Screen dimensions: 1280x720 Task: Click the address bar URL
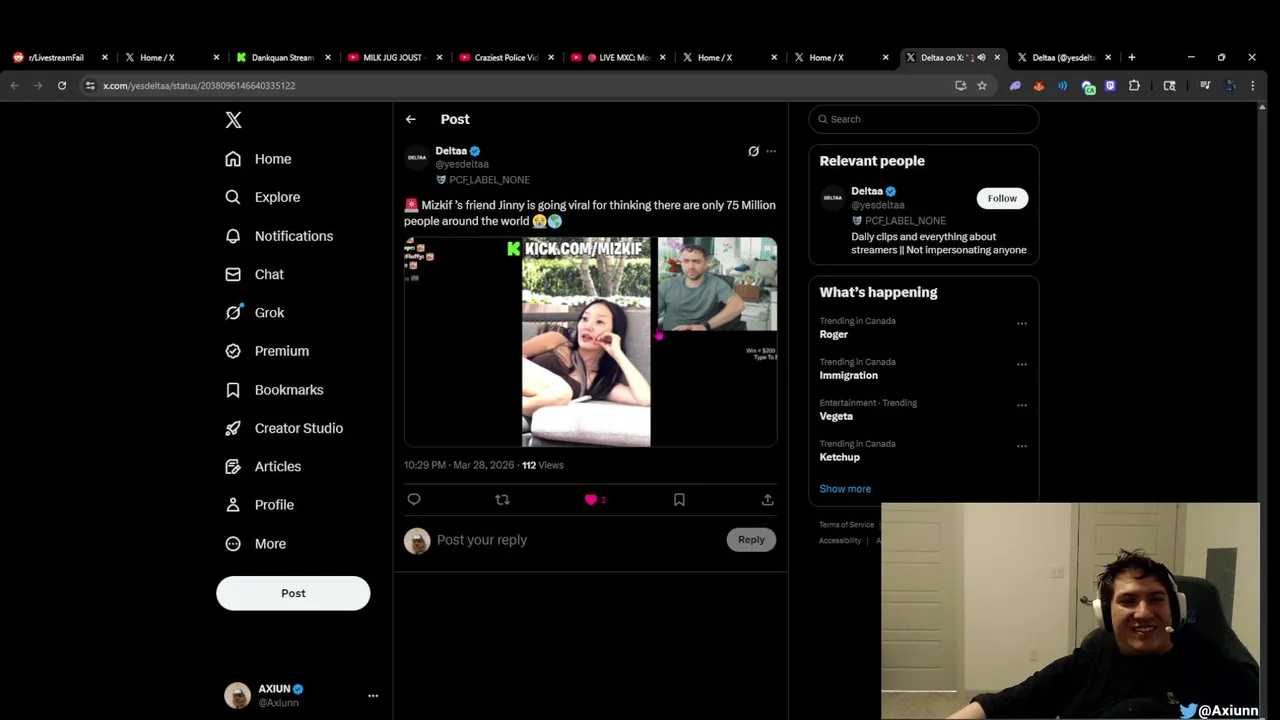coord(199,86)
